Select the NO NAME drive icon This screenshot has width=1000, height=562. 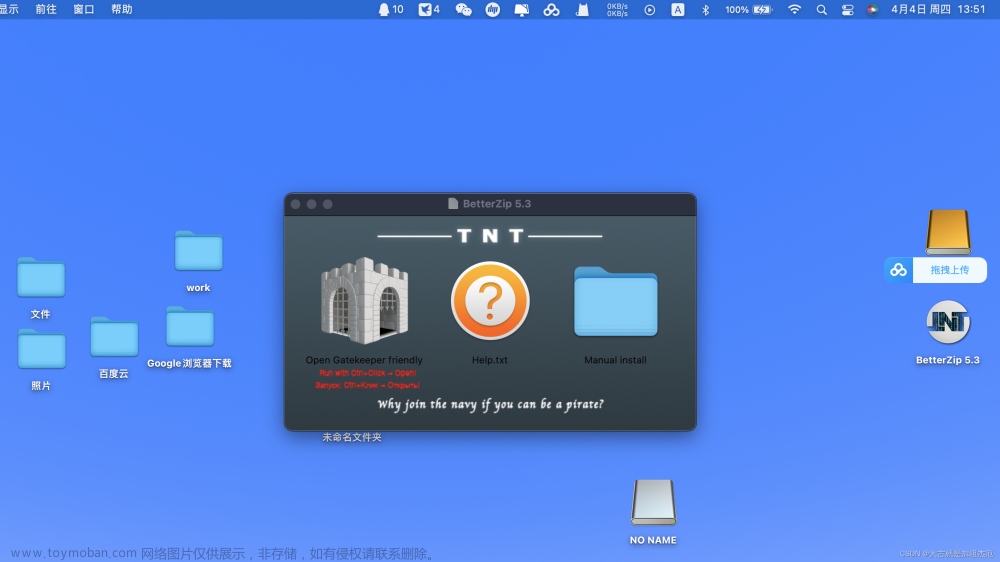[653, 502]
